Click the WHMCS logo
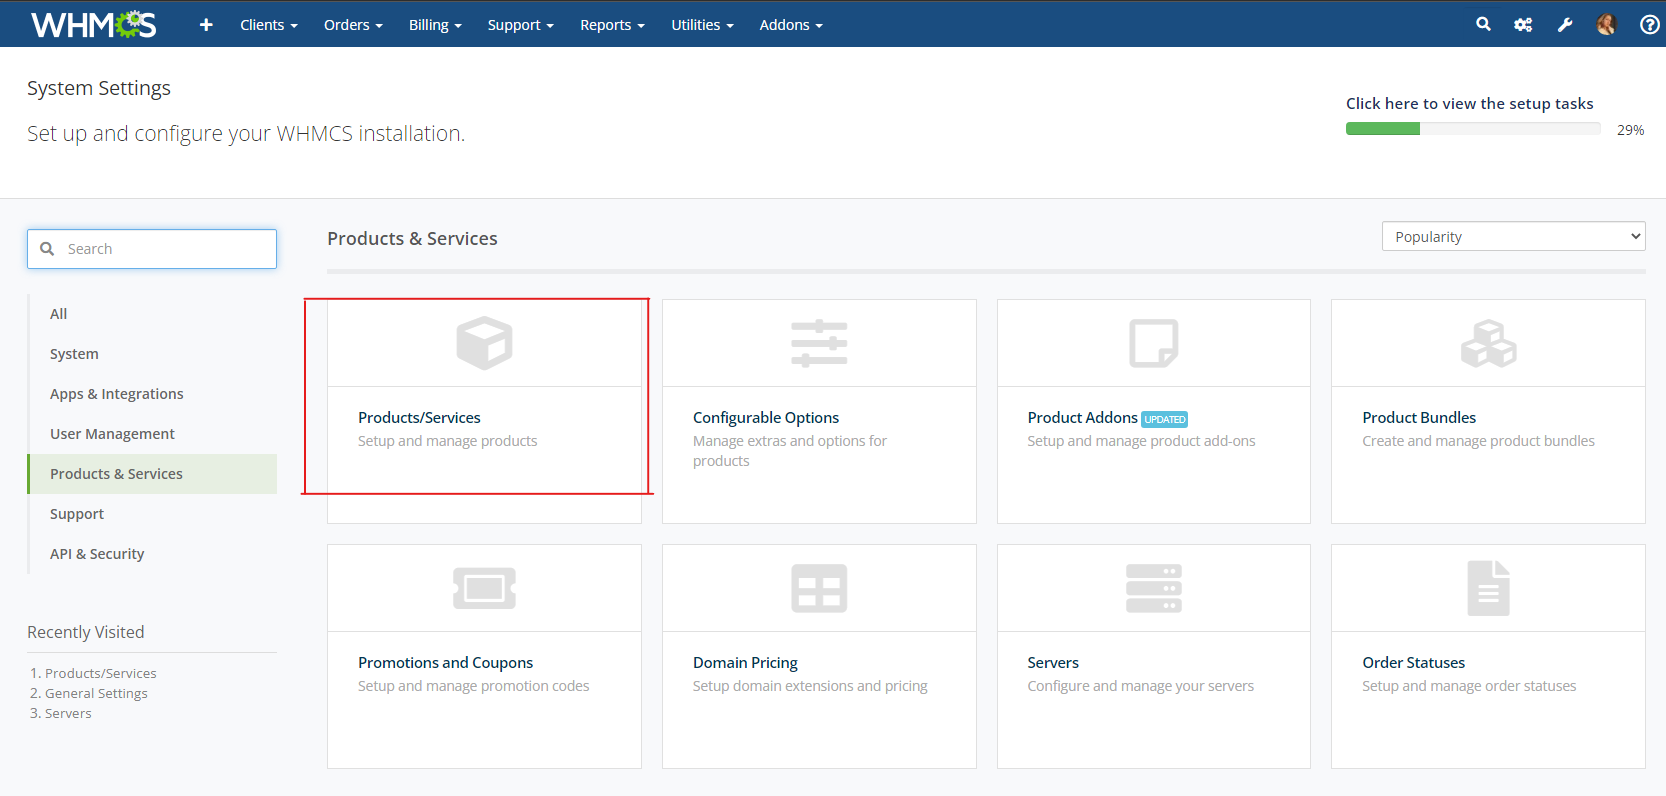The height and width of the screenshot is (796, 1666). 94,24
